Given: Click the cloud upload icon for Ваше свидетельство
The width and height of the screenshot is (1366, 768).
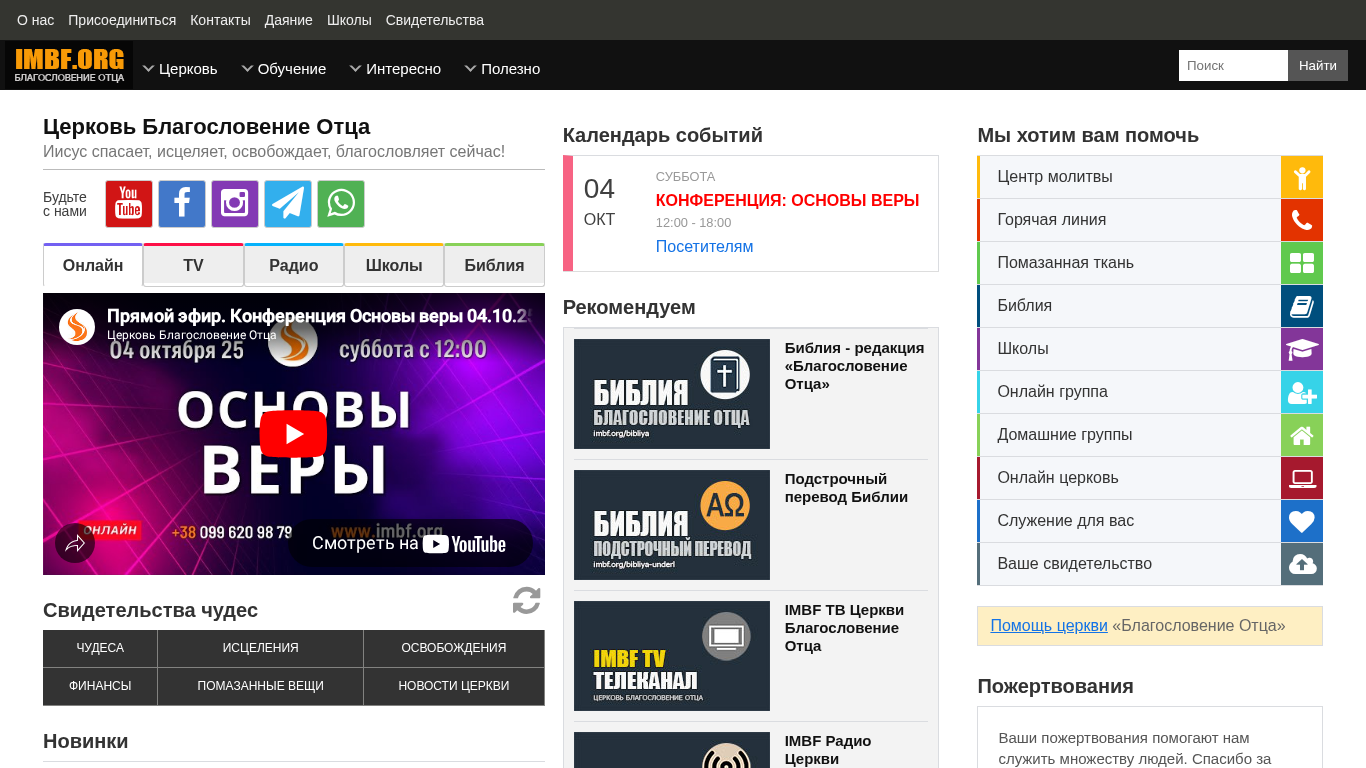Looking at the screenshot, I should pos(1302,564).
